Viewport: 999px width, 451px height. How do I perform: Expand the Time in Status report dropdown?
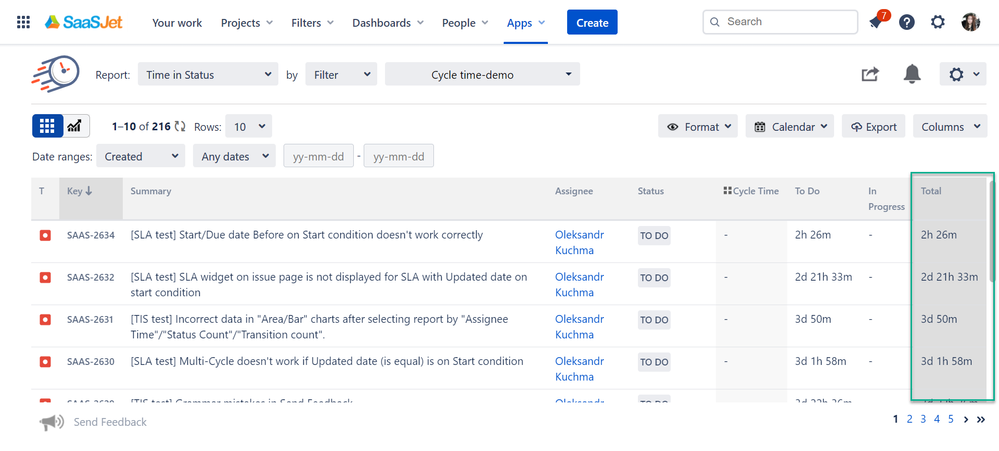point(208,75)
